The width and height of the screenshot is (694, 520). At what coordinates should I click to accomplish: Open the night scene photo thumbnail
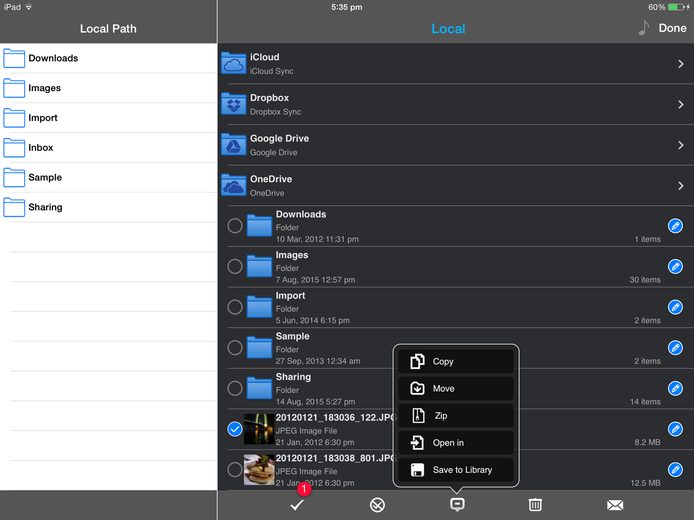point(259,429)
